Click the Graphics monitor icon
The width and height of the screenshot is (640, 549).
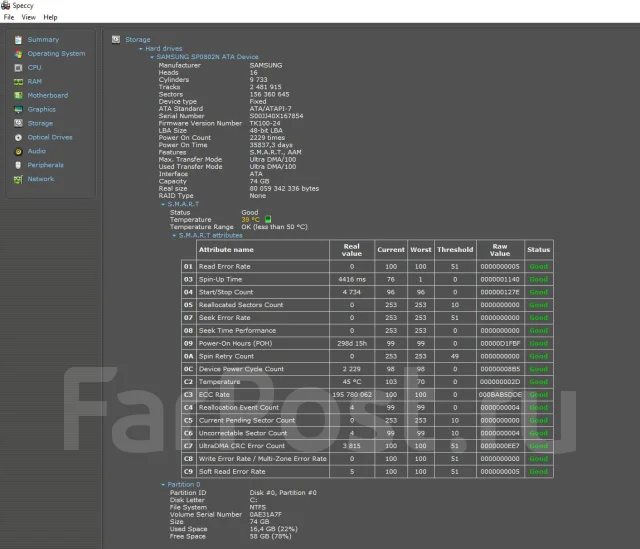click(x=18, y=109)
